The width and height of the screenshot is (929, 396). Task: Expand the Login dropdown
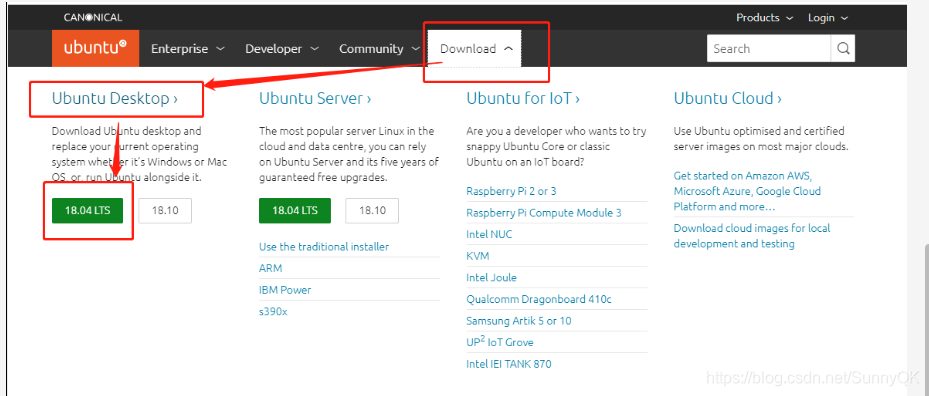tap(828, 18)
